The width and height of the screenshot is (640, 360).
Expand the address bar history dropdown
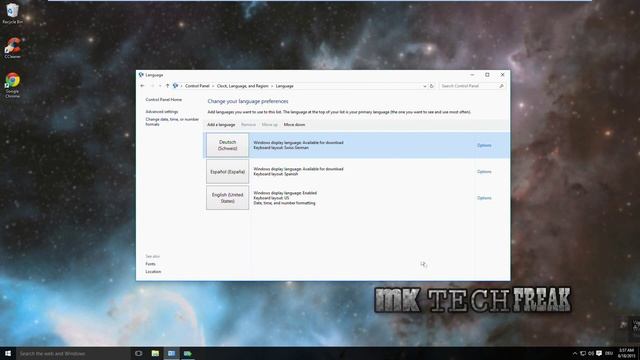coord(425,86)
